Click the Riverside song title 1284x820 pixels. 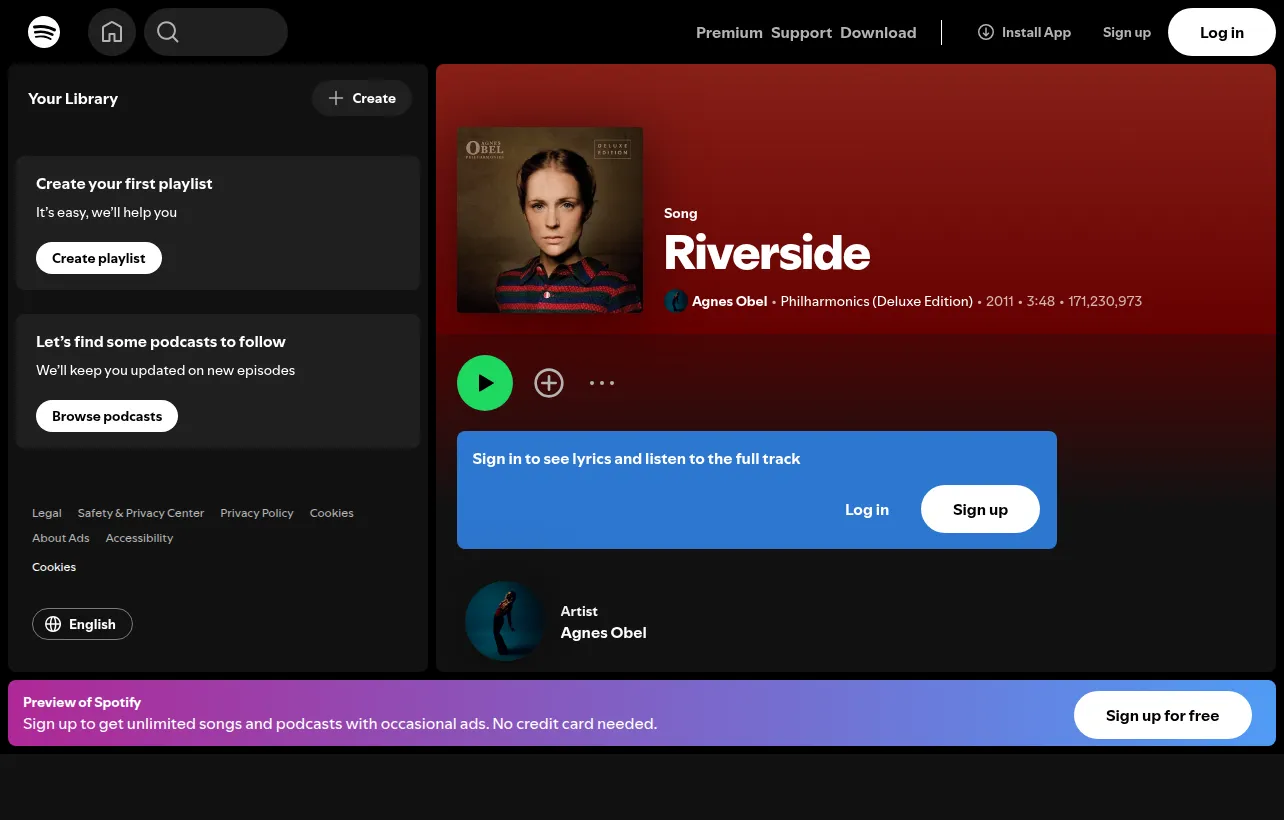[767, 253]
